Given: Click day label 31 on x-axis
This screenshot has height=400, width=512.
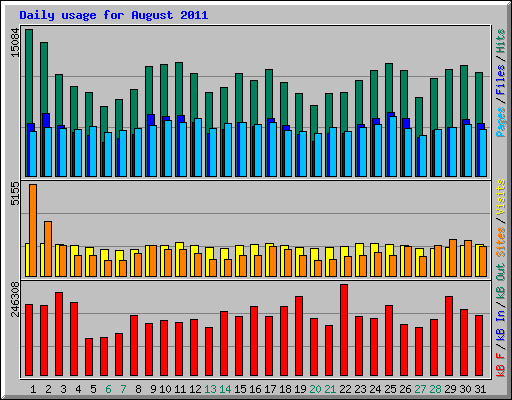Looking at the screenshot, I should (480, 389).
